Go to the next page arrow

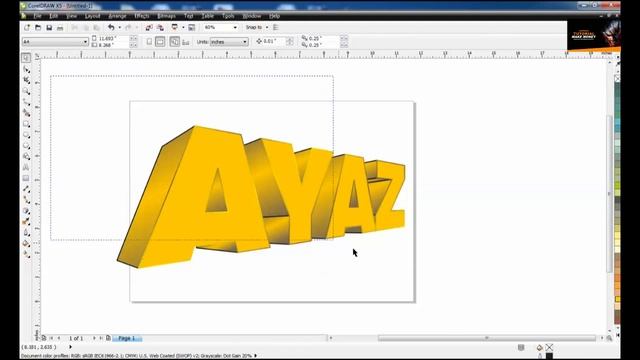pos(94,338)
